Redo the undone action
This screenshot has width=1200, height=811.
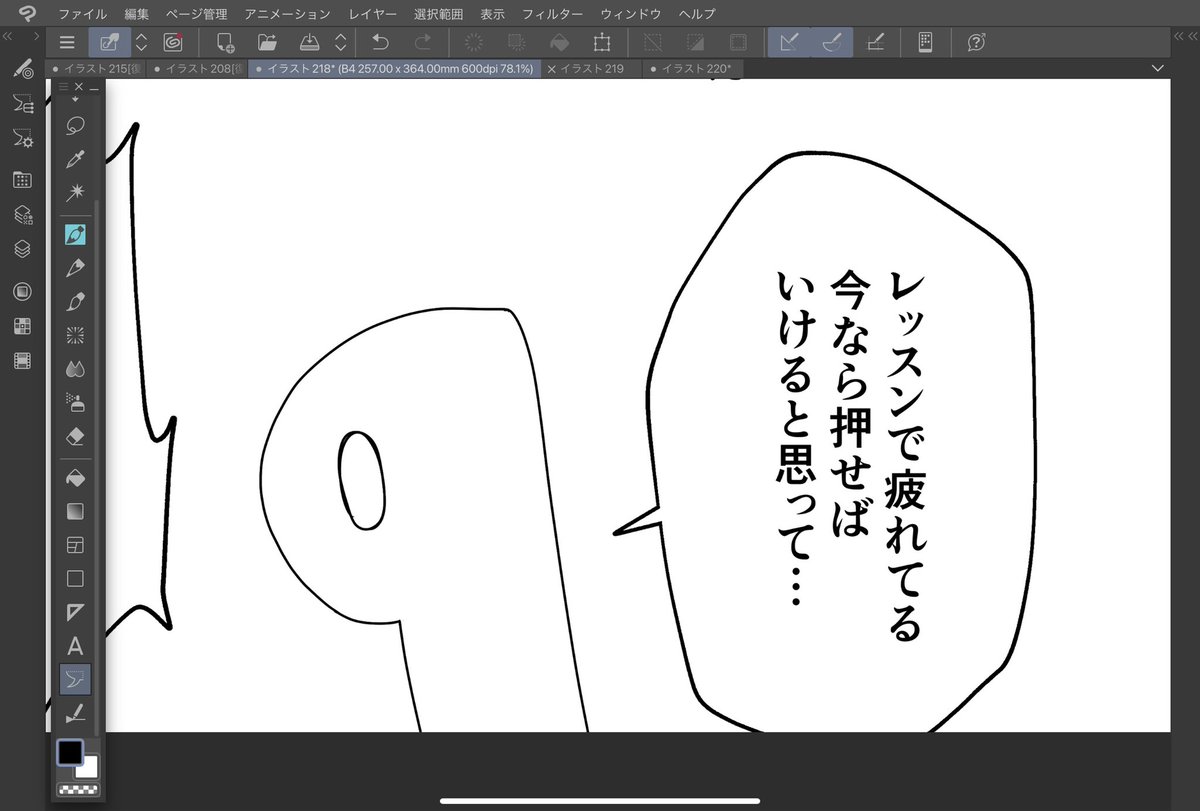(423, 42)
